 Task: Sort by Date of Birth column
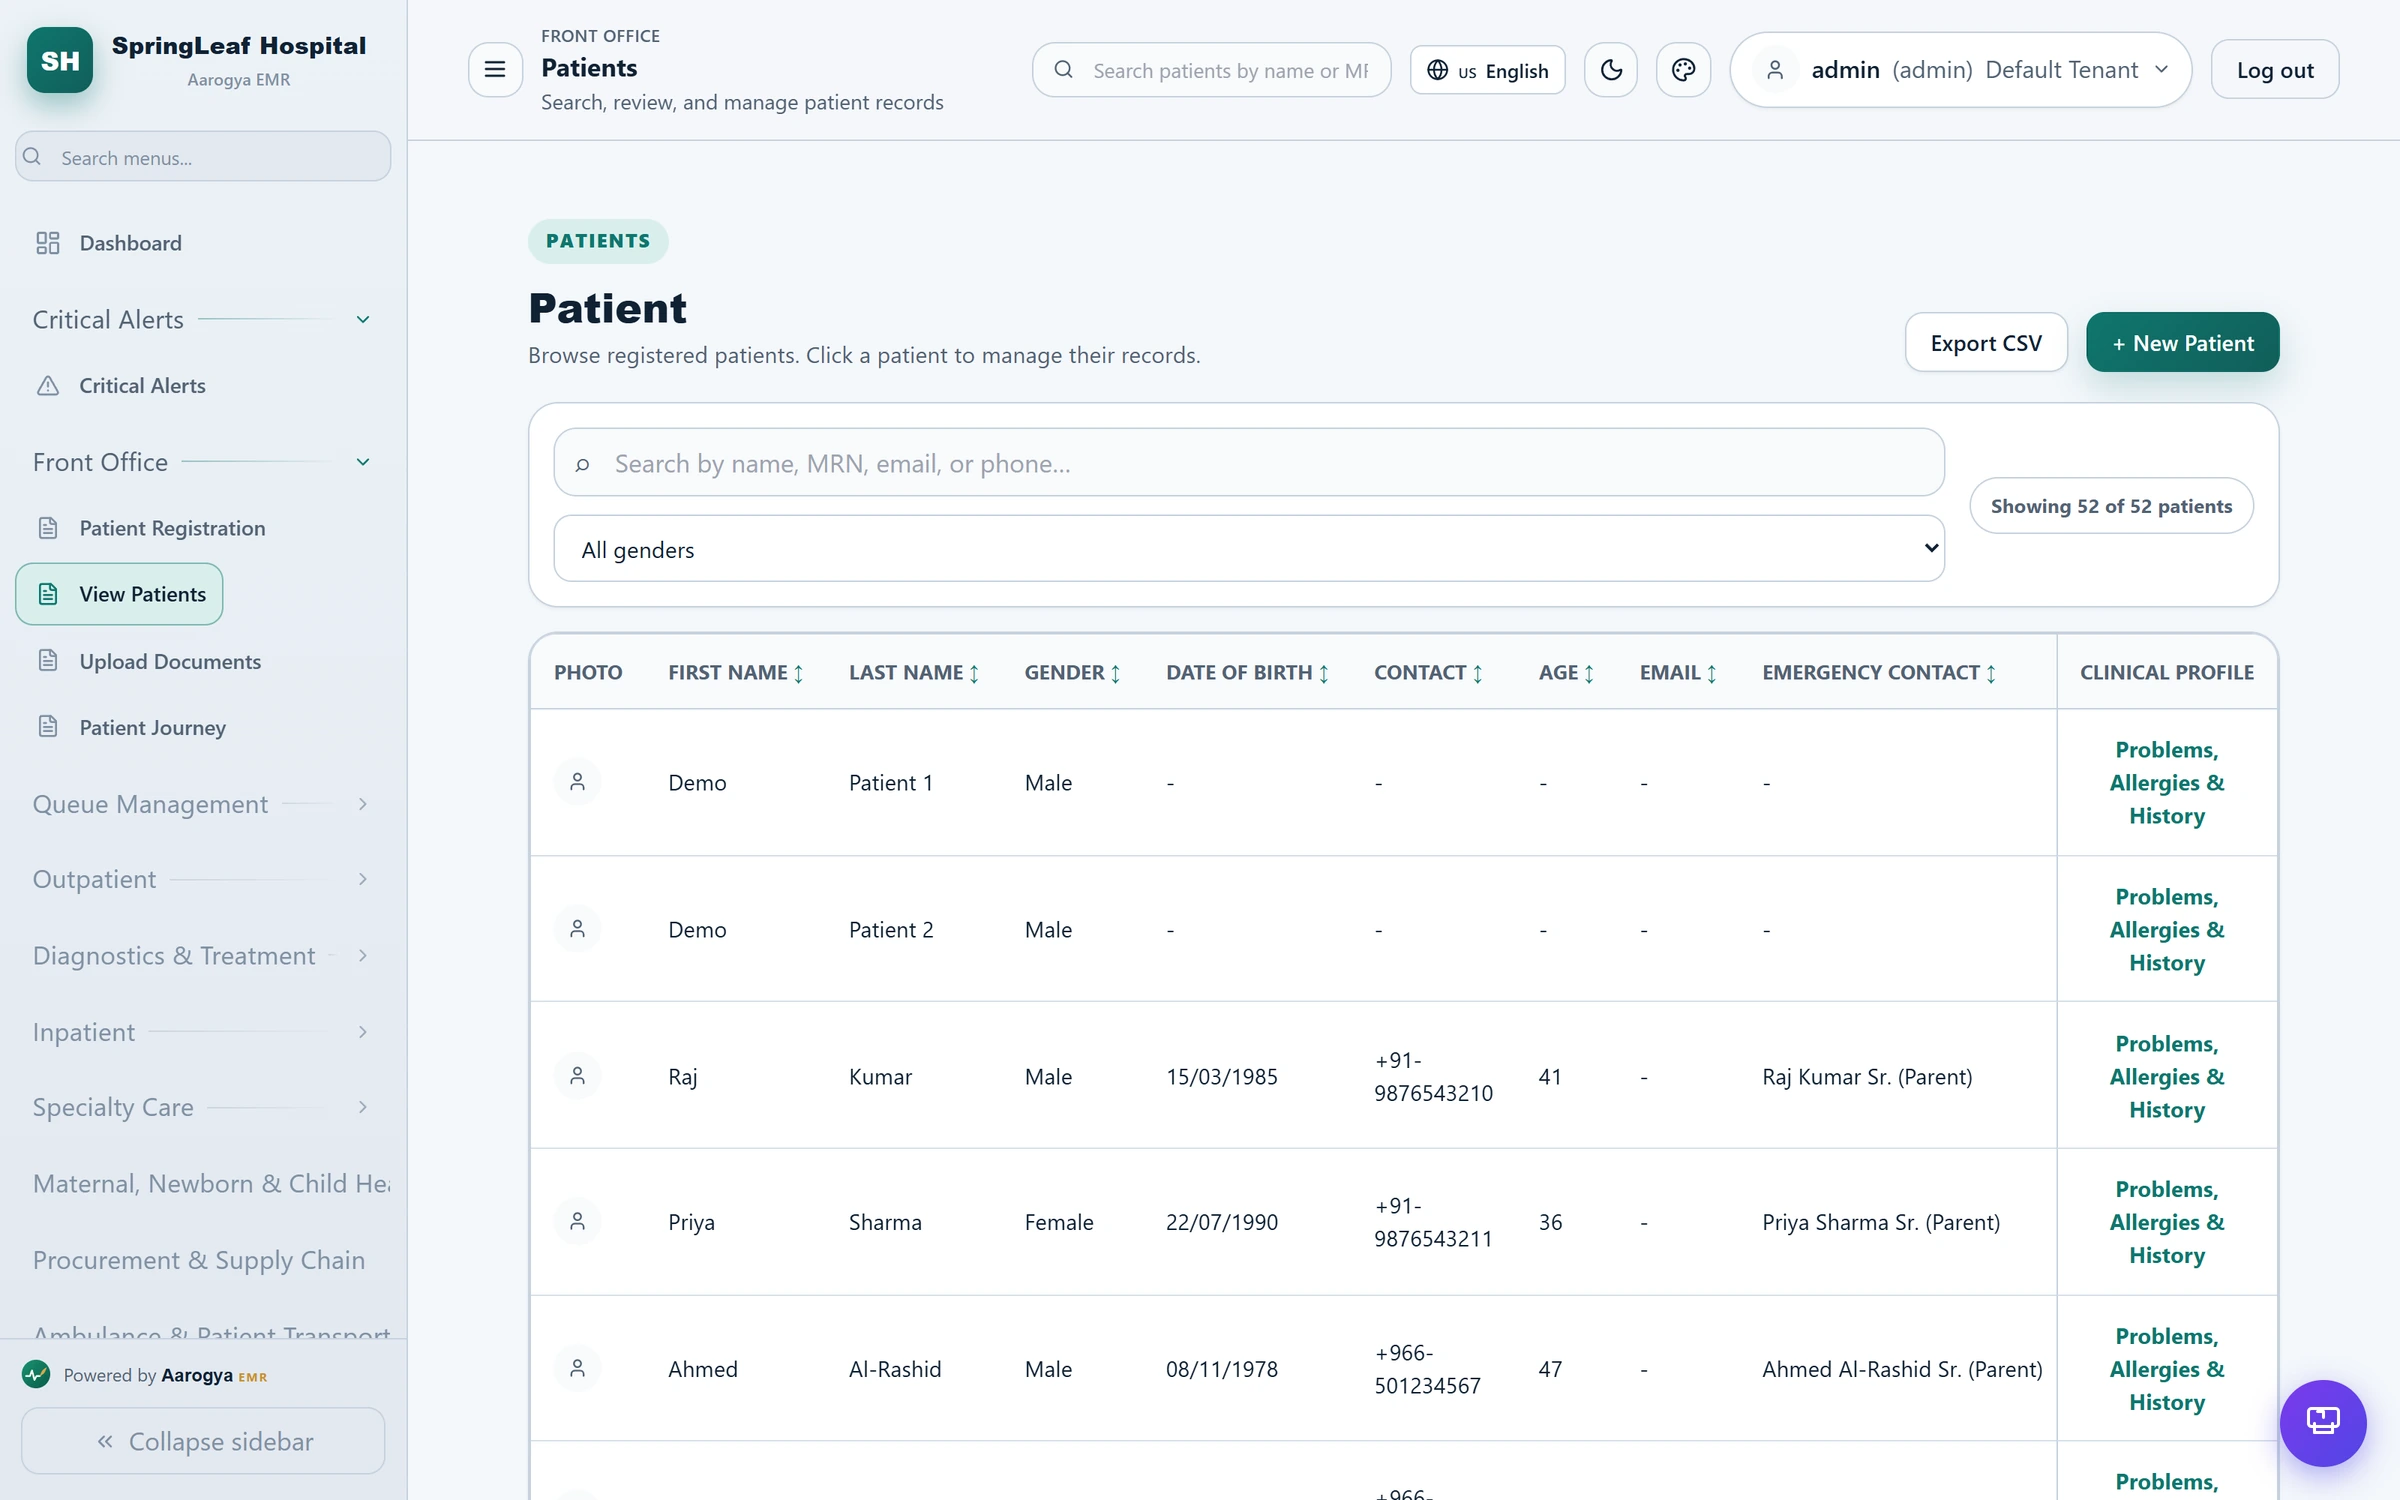pos(1248,673)
